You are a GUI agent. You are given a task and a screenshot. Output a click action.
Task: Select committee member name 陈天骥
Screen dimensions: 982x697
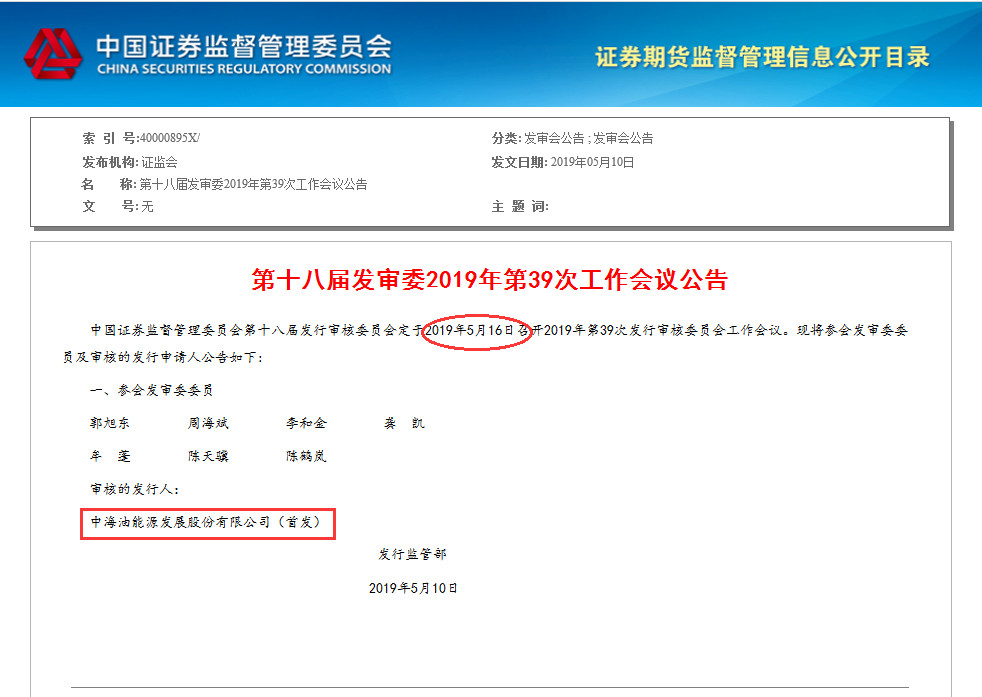click(x=208, y=456)
